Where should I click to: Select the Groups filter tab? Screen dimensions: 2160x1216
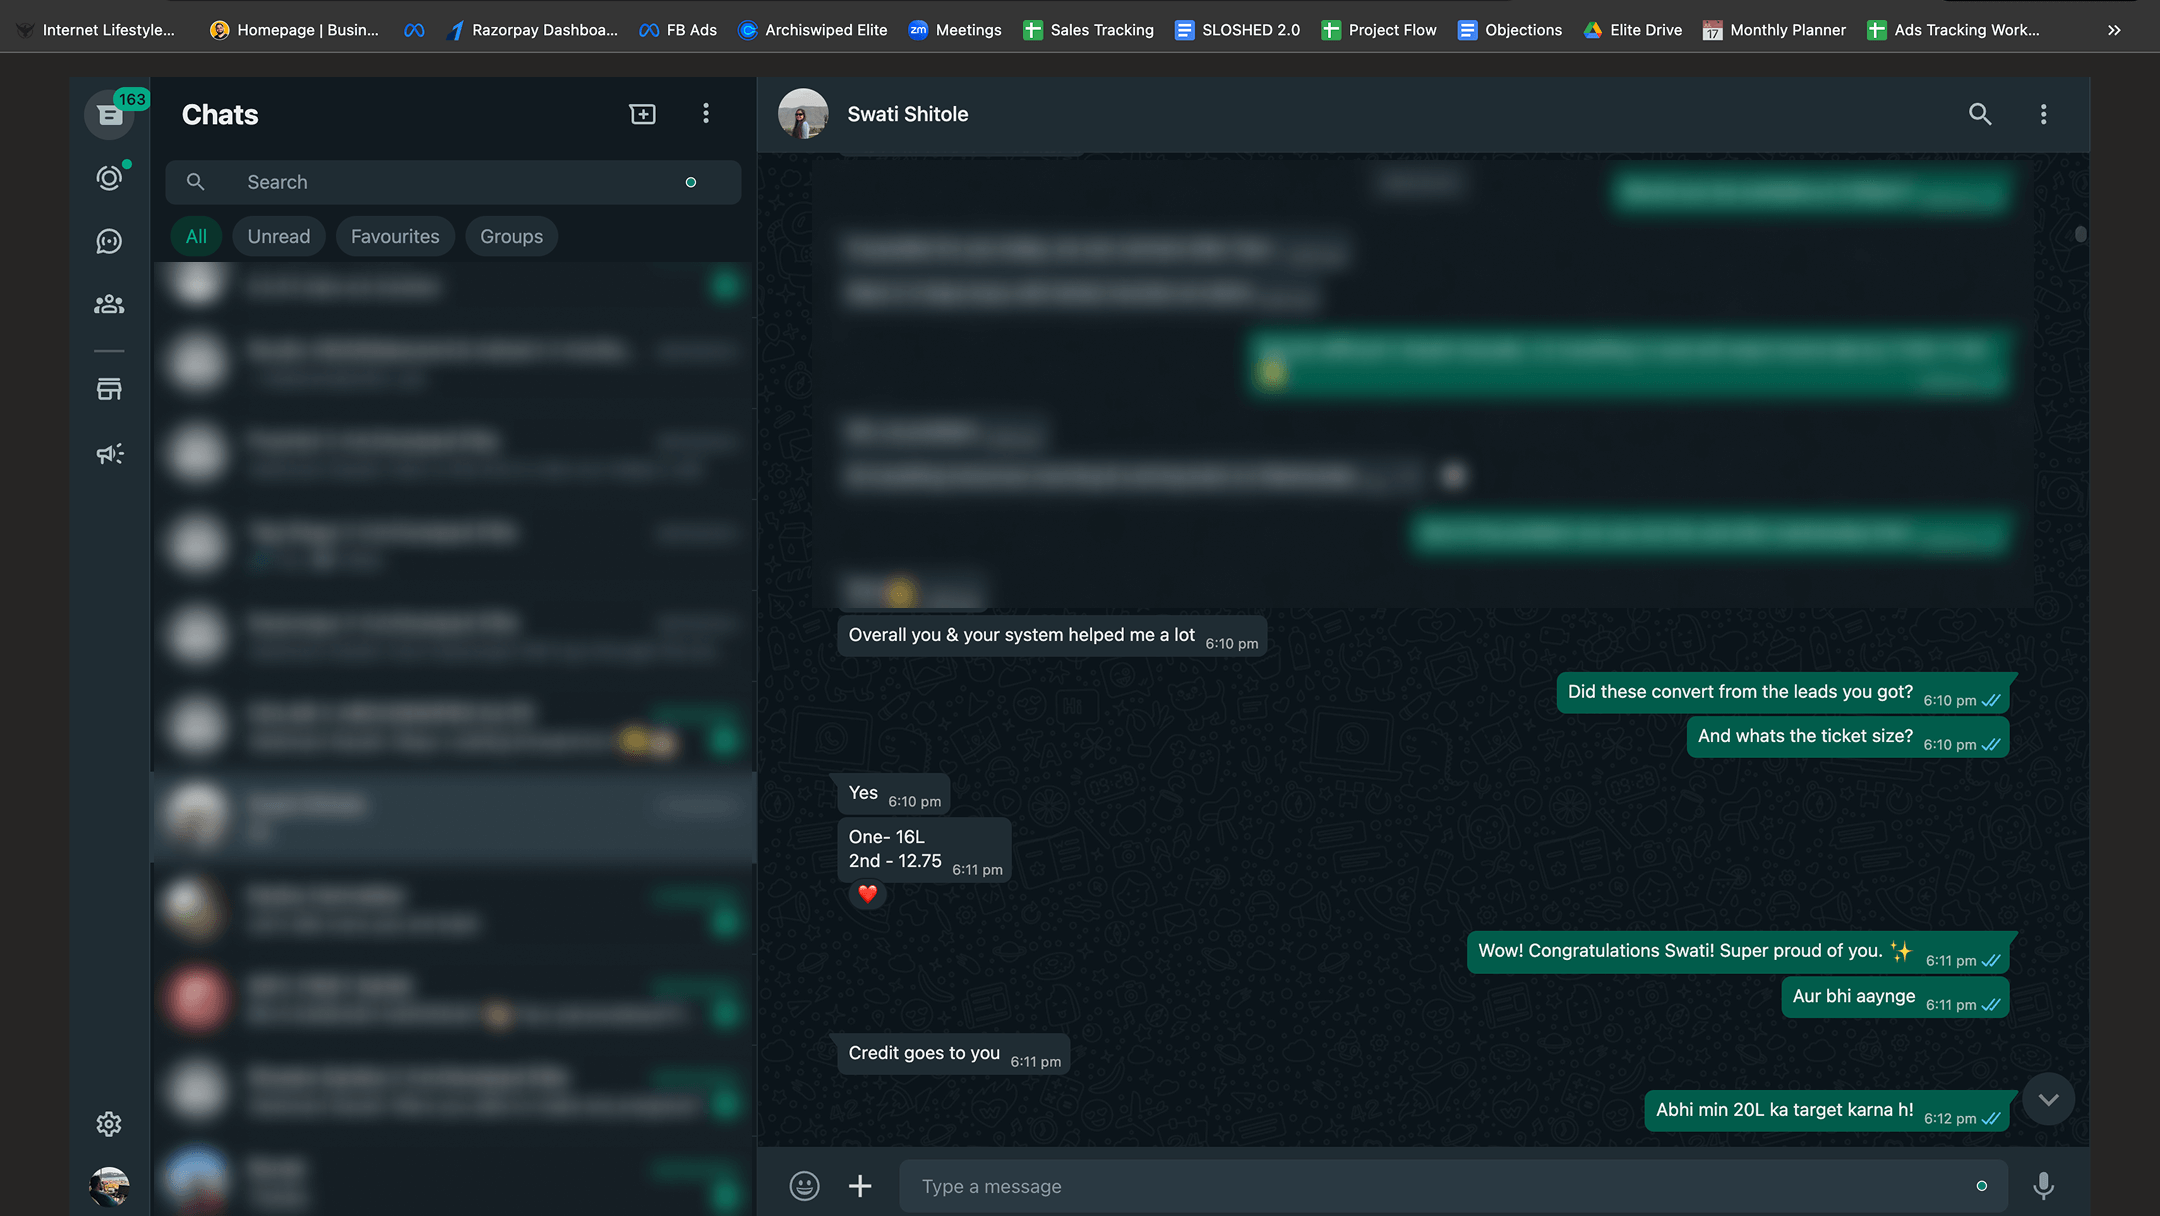tap(511, 237)
